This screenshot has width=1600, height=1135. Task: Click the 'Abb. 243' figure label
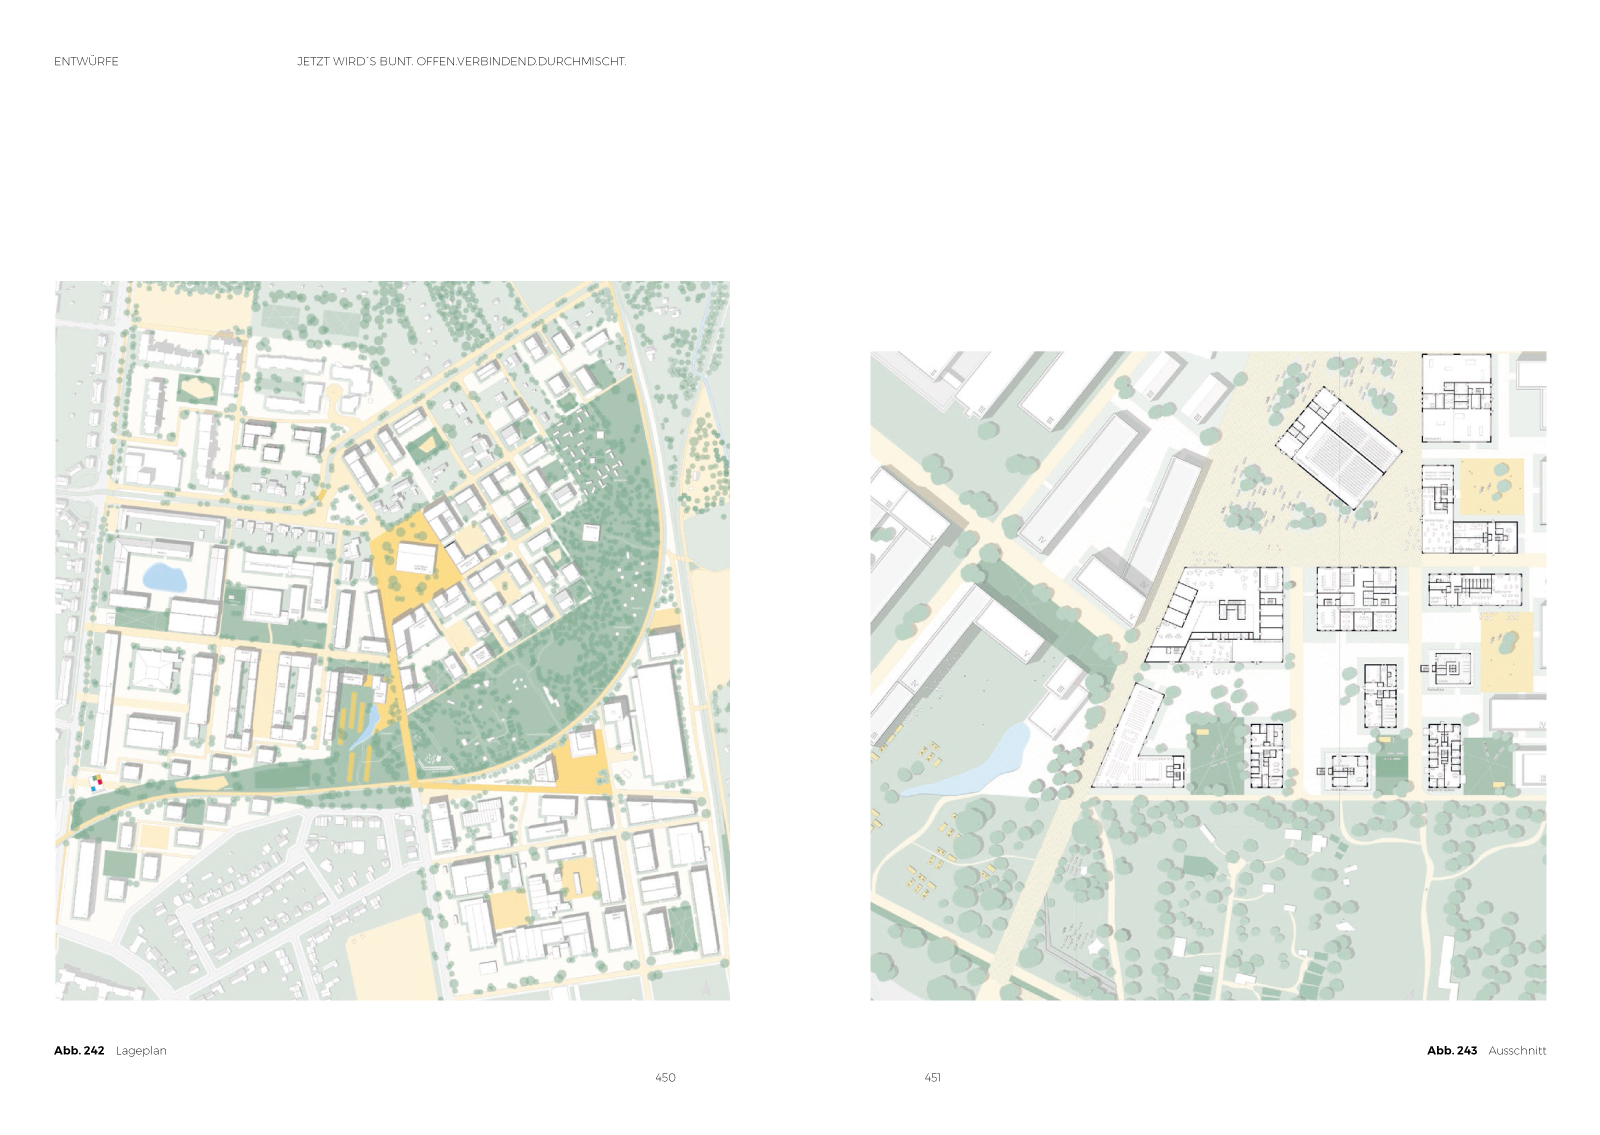[1452, 1051]
